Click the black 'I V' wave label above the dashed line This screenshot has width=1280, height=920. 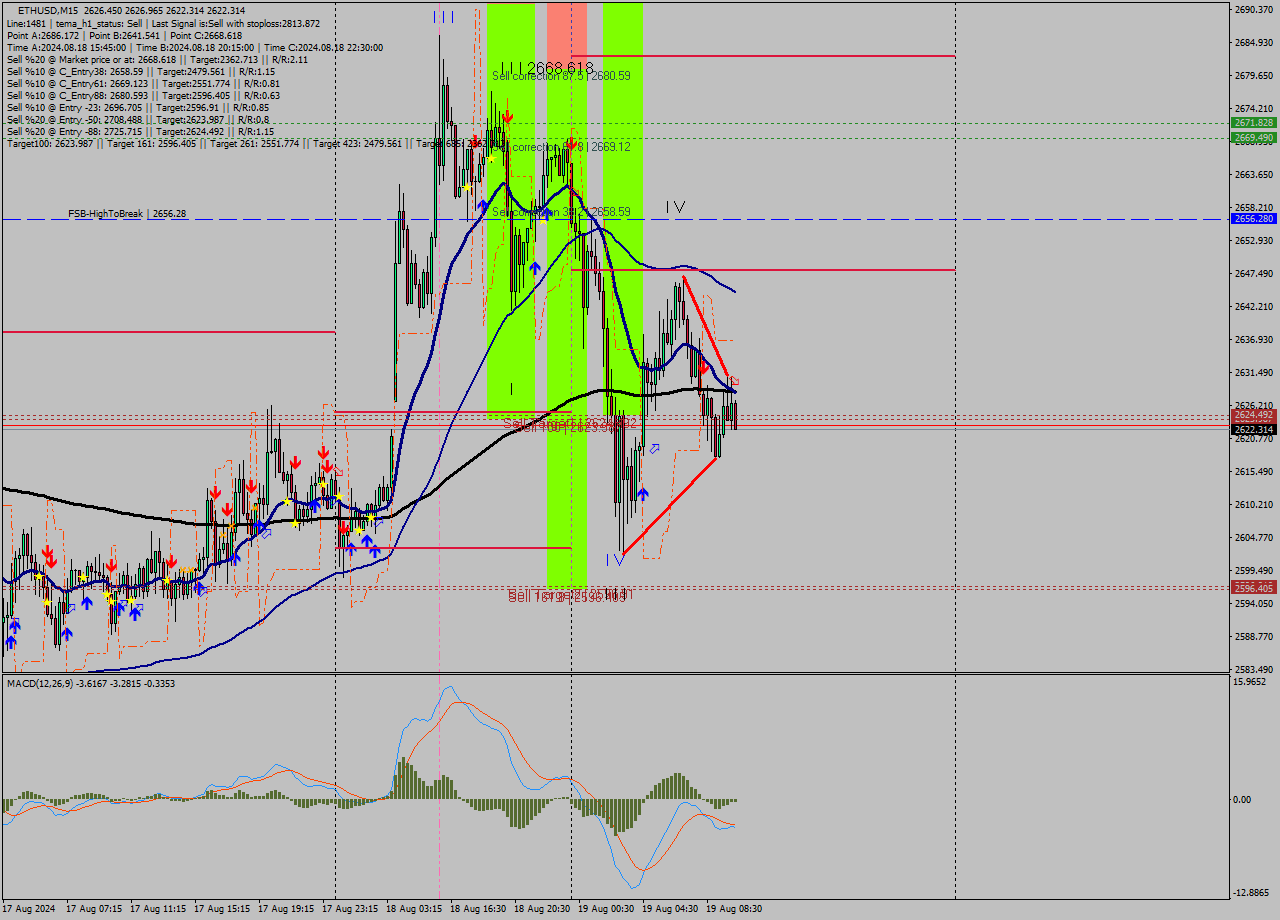click(x=676, y=207)
